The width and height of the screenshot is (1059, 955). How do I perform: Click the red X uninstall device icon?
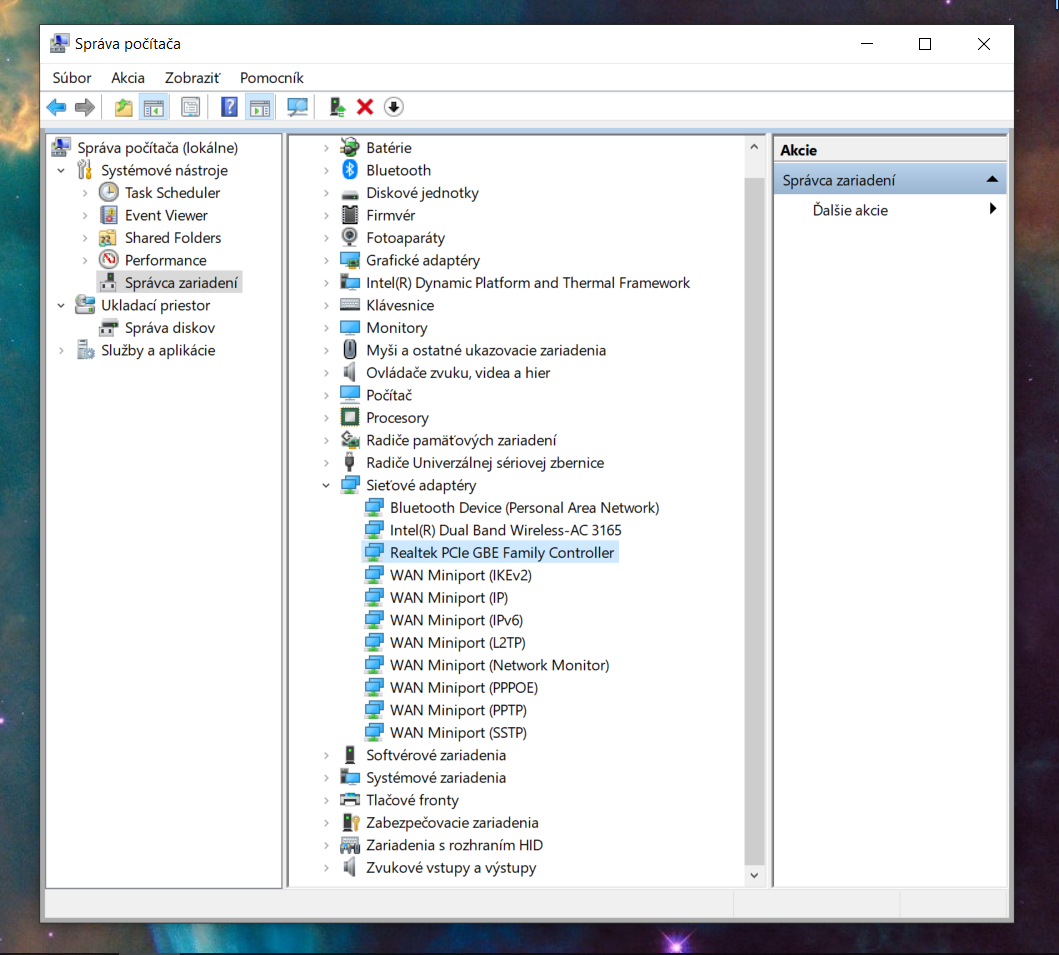pyautogui.click(x=365, y=107)
